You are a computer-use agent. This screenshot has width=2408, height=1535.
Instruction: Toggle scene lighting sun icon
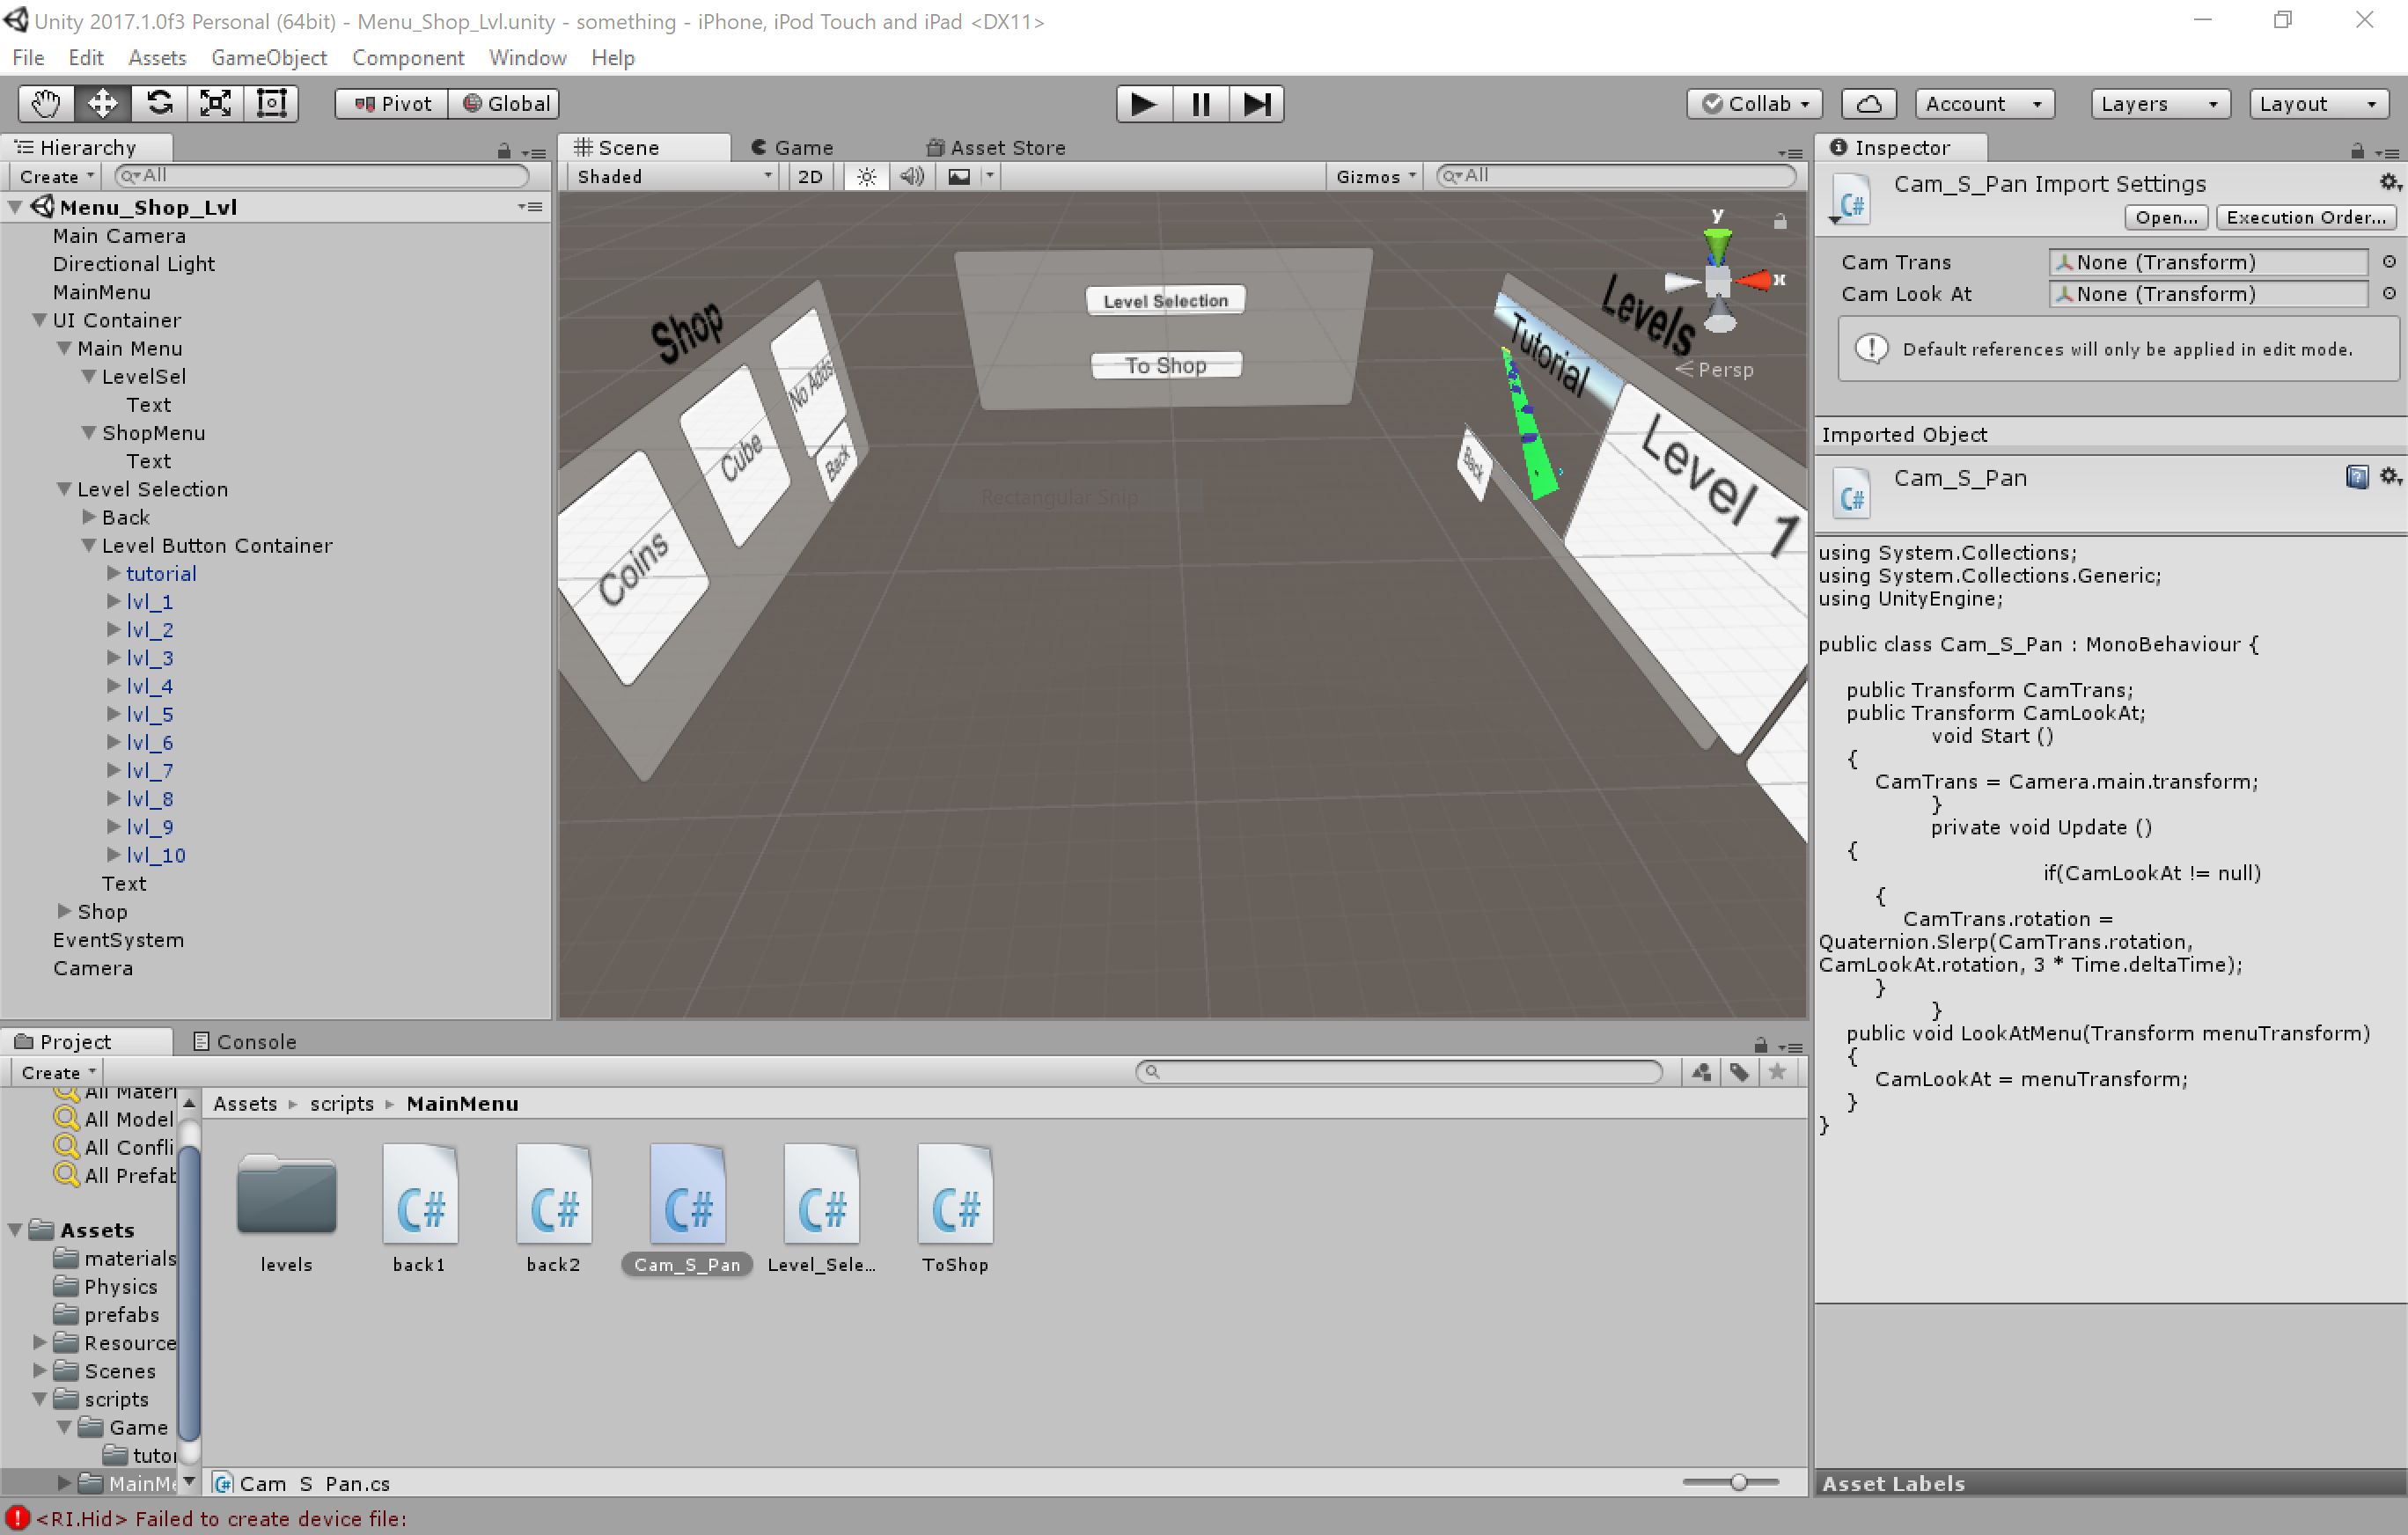(866, 176)
